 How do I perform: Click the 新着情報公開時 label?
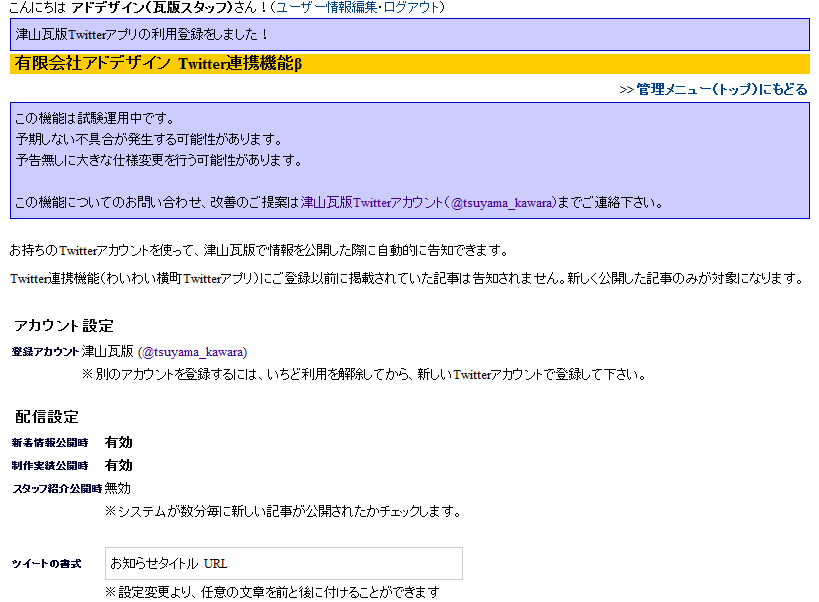50,443
